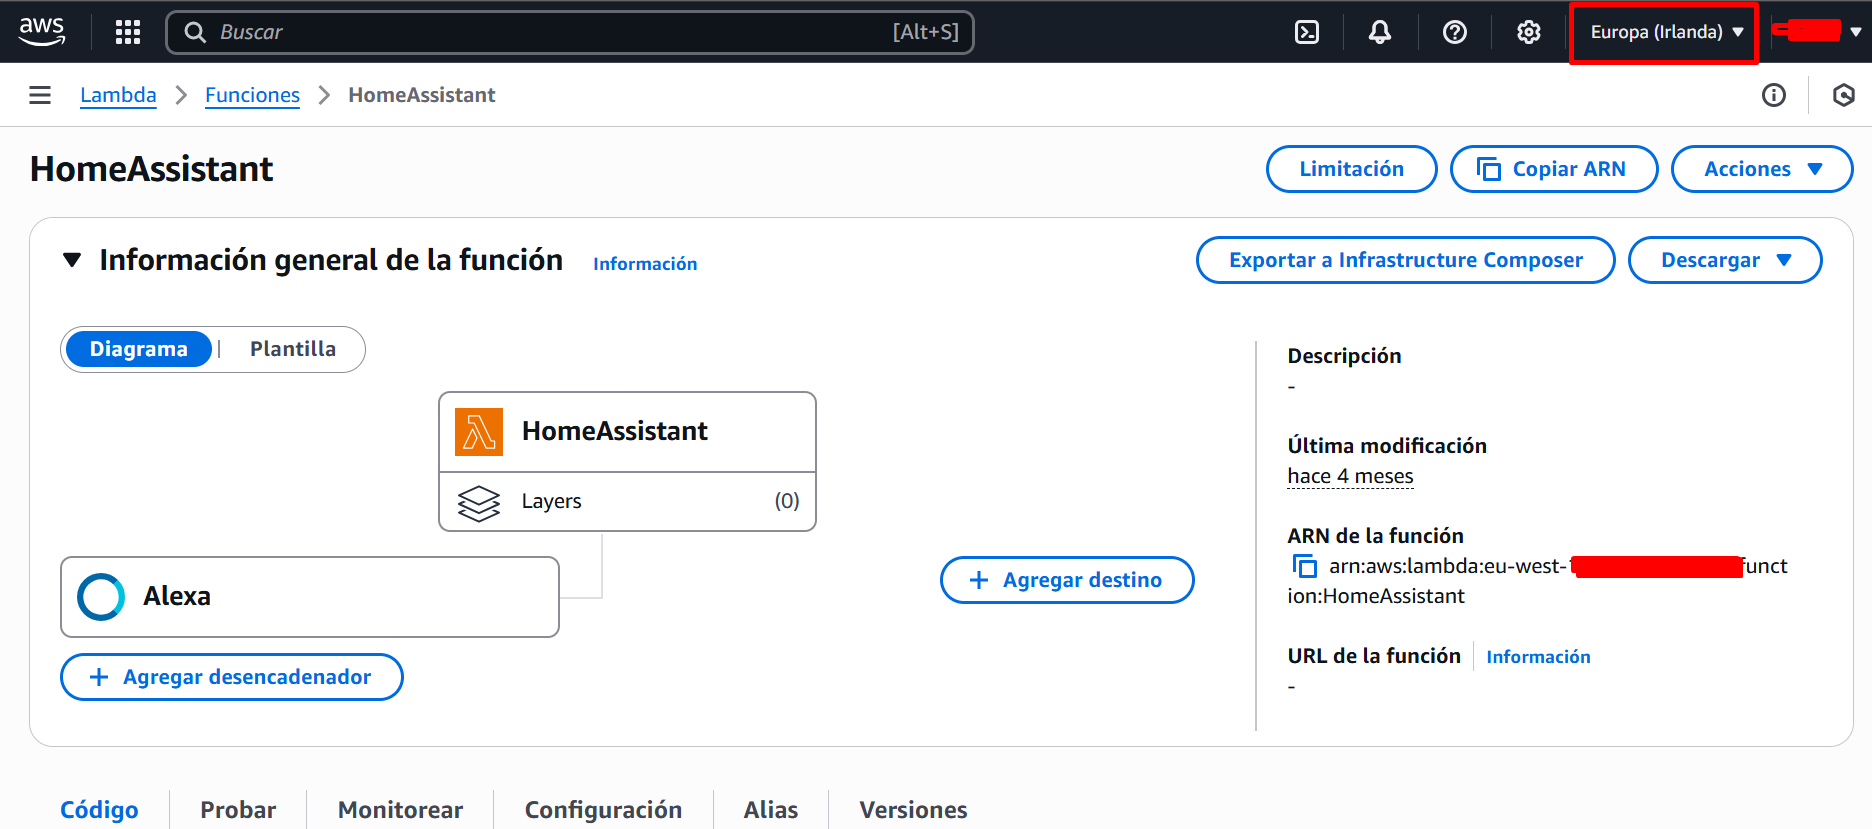Click the Descripción label
This screenshot has width=1872, height=829.
pos(1344,356)
